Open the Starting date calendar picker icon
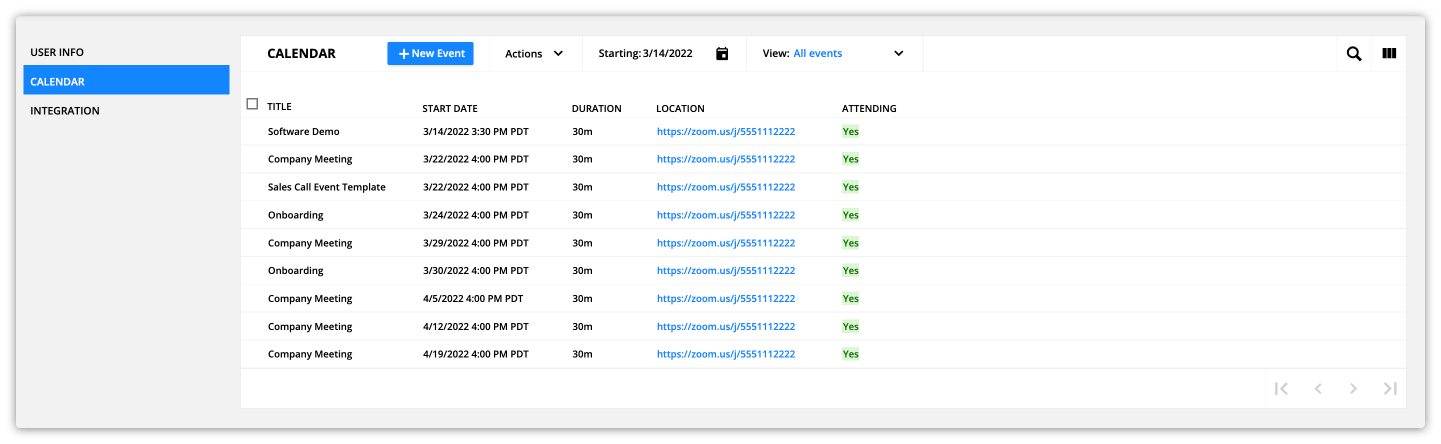Image resolution: width=1441 pixels, height=444 pixels. [722, 54]
